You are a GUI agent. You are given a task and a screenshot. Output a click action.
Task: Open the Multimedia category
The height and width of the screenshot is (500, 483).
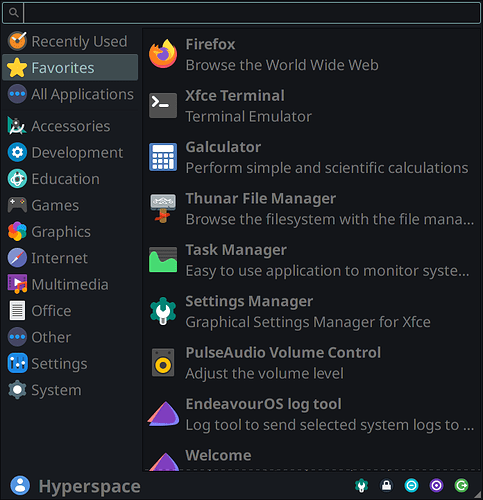tap(70, 284)
